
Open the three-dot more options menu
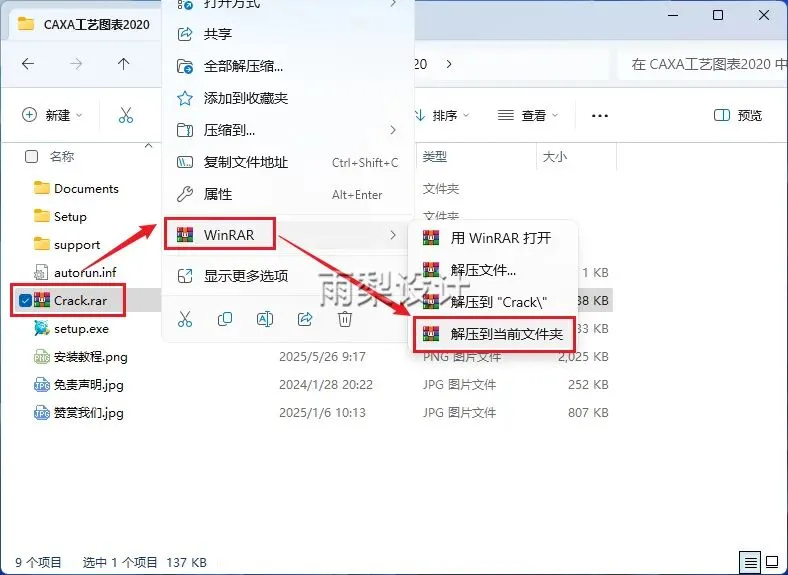600,116
